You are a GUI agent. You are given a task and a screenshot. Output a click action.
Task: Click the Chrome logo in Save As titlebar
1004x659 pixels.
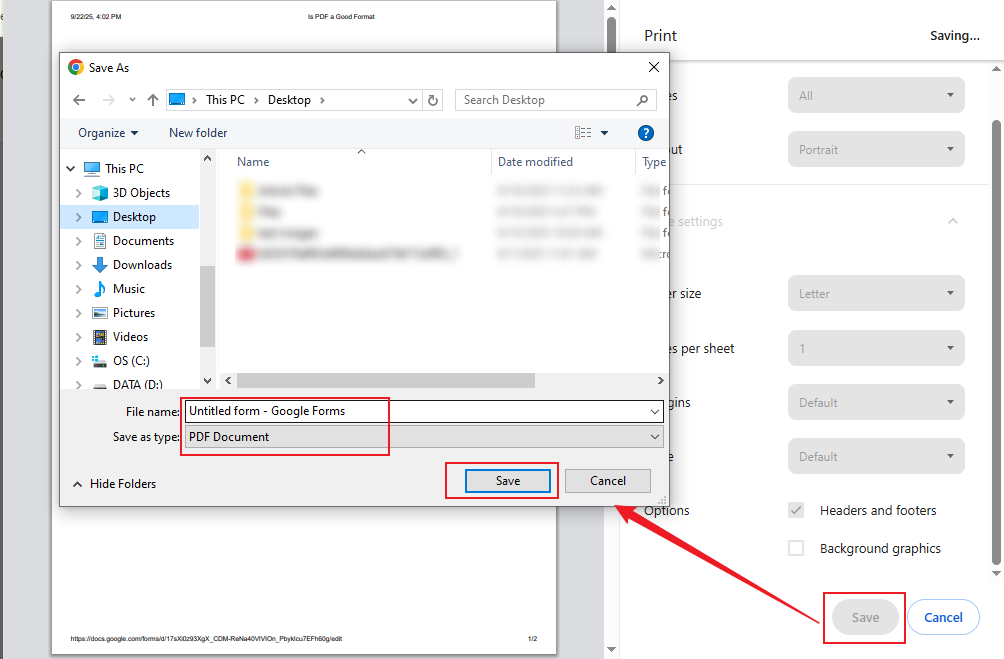pyautogui.click(x=74, y=67)
